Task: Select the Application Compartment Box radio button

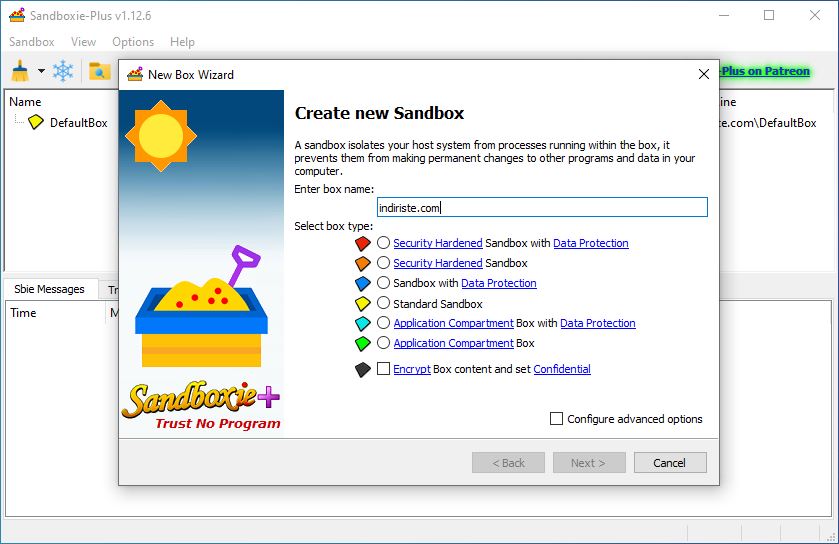Action: pos(383,342)
